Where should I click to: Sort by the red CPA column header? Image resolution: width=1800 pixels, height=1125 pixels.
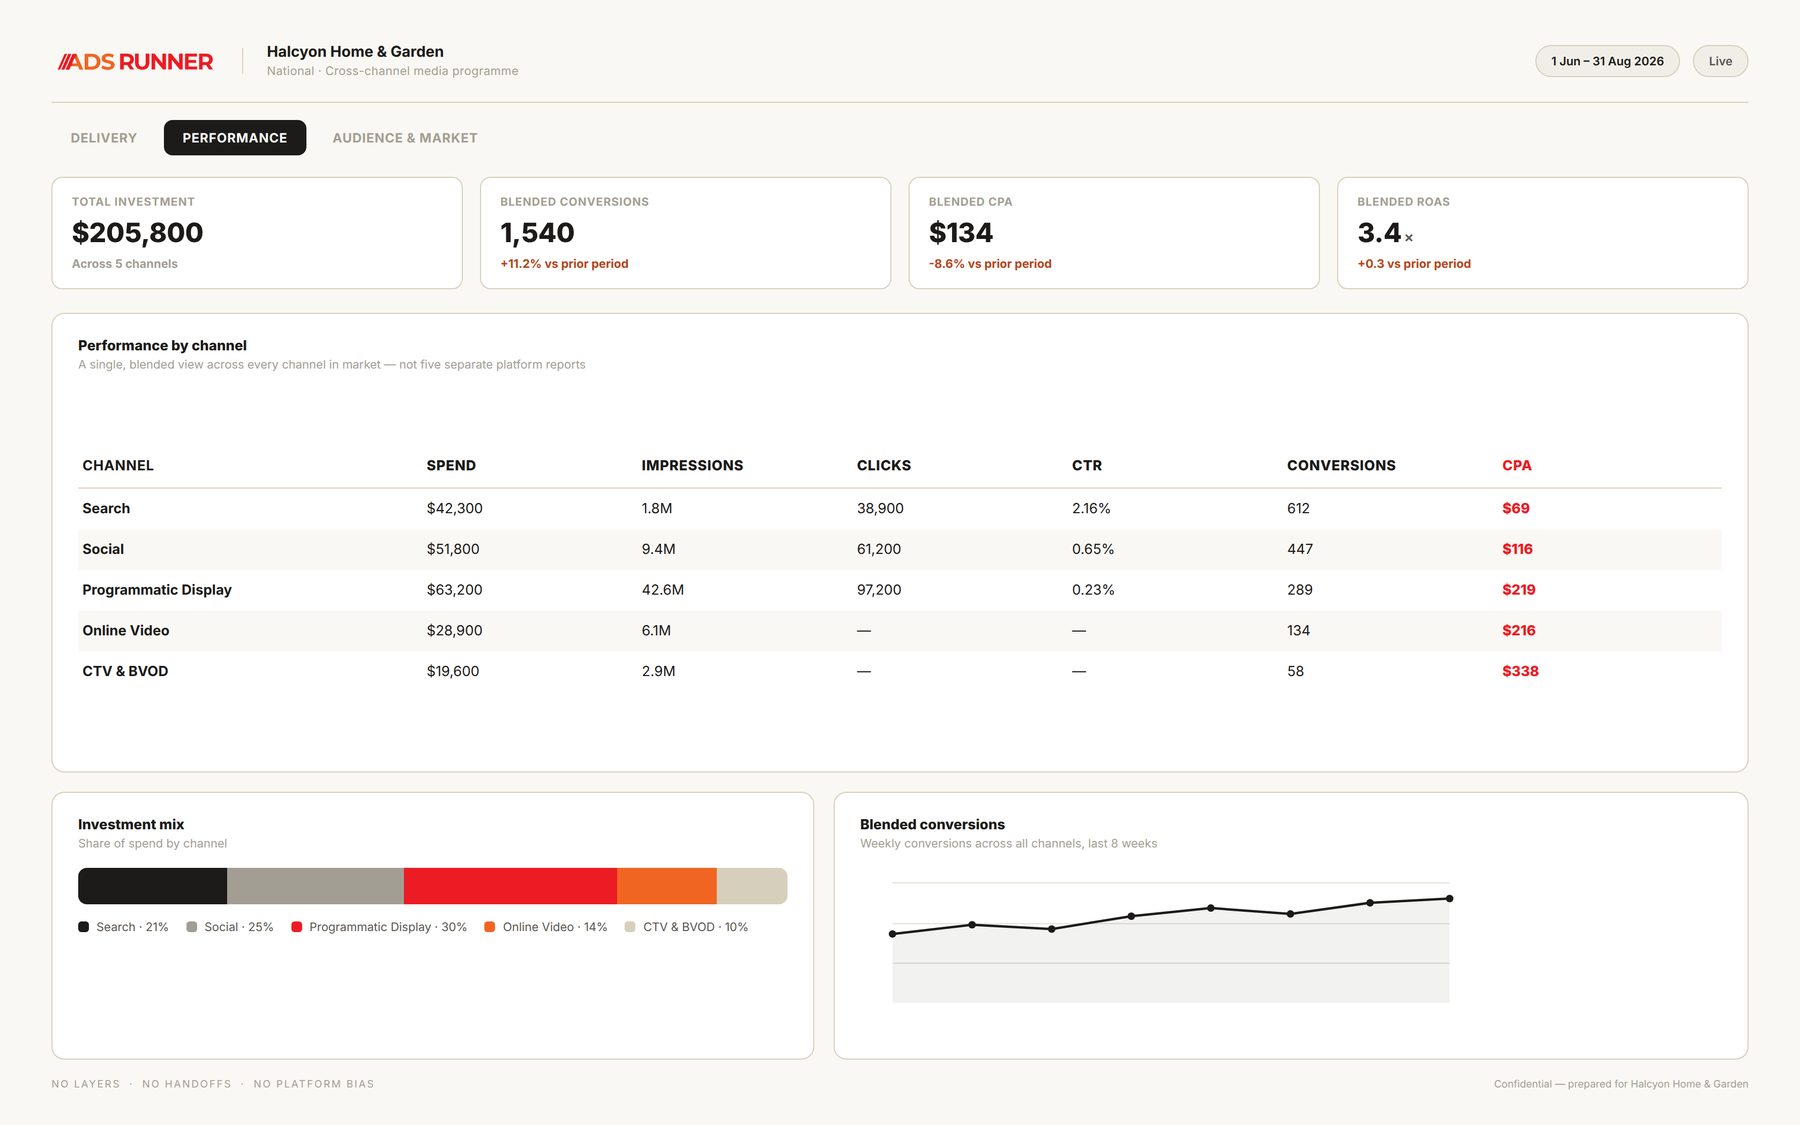tap(1517, 466)
